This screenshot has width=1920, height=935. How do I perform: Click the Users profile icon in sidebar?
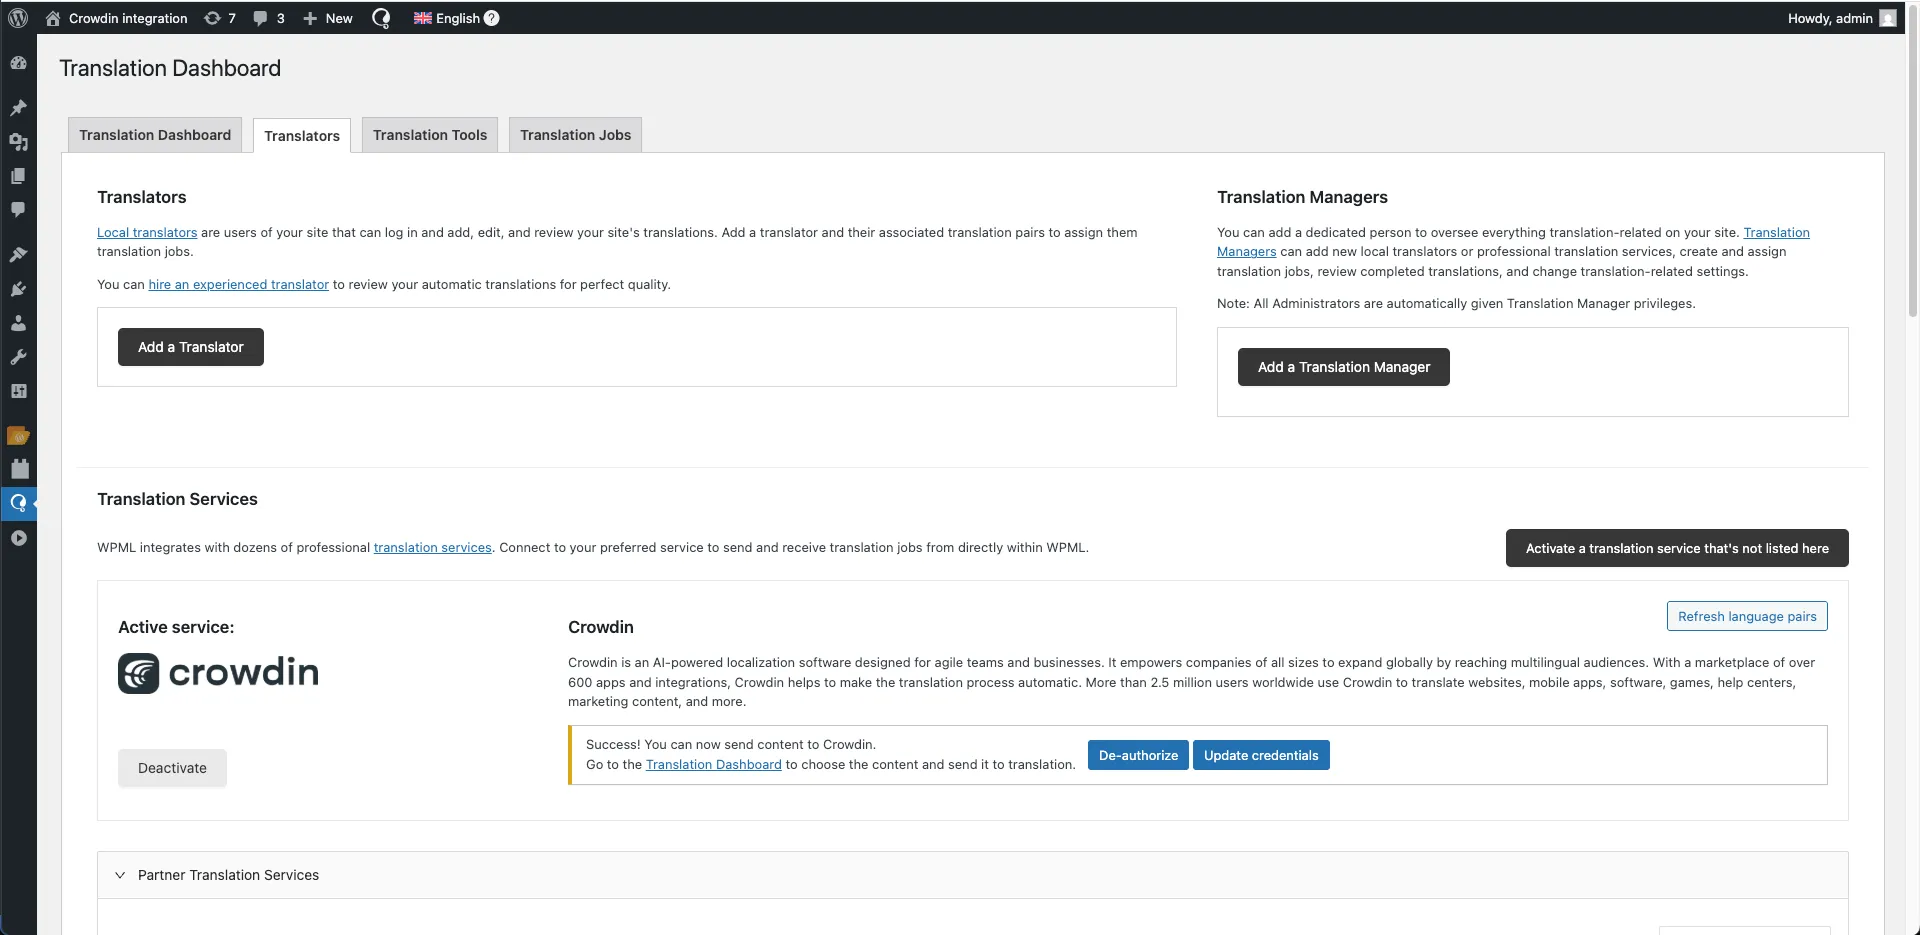coord(18,322)
